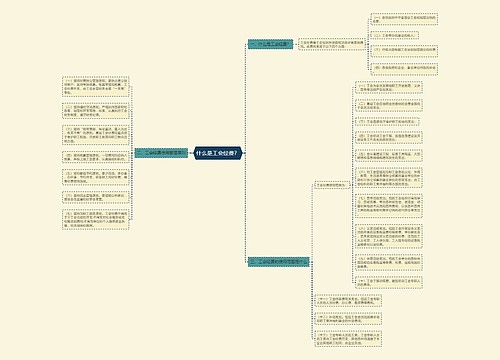Image resolution: width=500 pixels, height=360 pixels.
Task: Click the node 工会经费使用范围为
Action: 331,185
